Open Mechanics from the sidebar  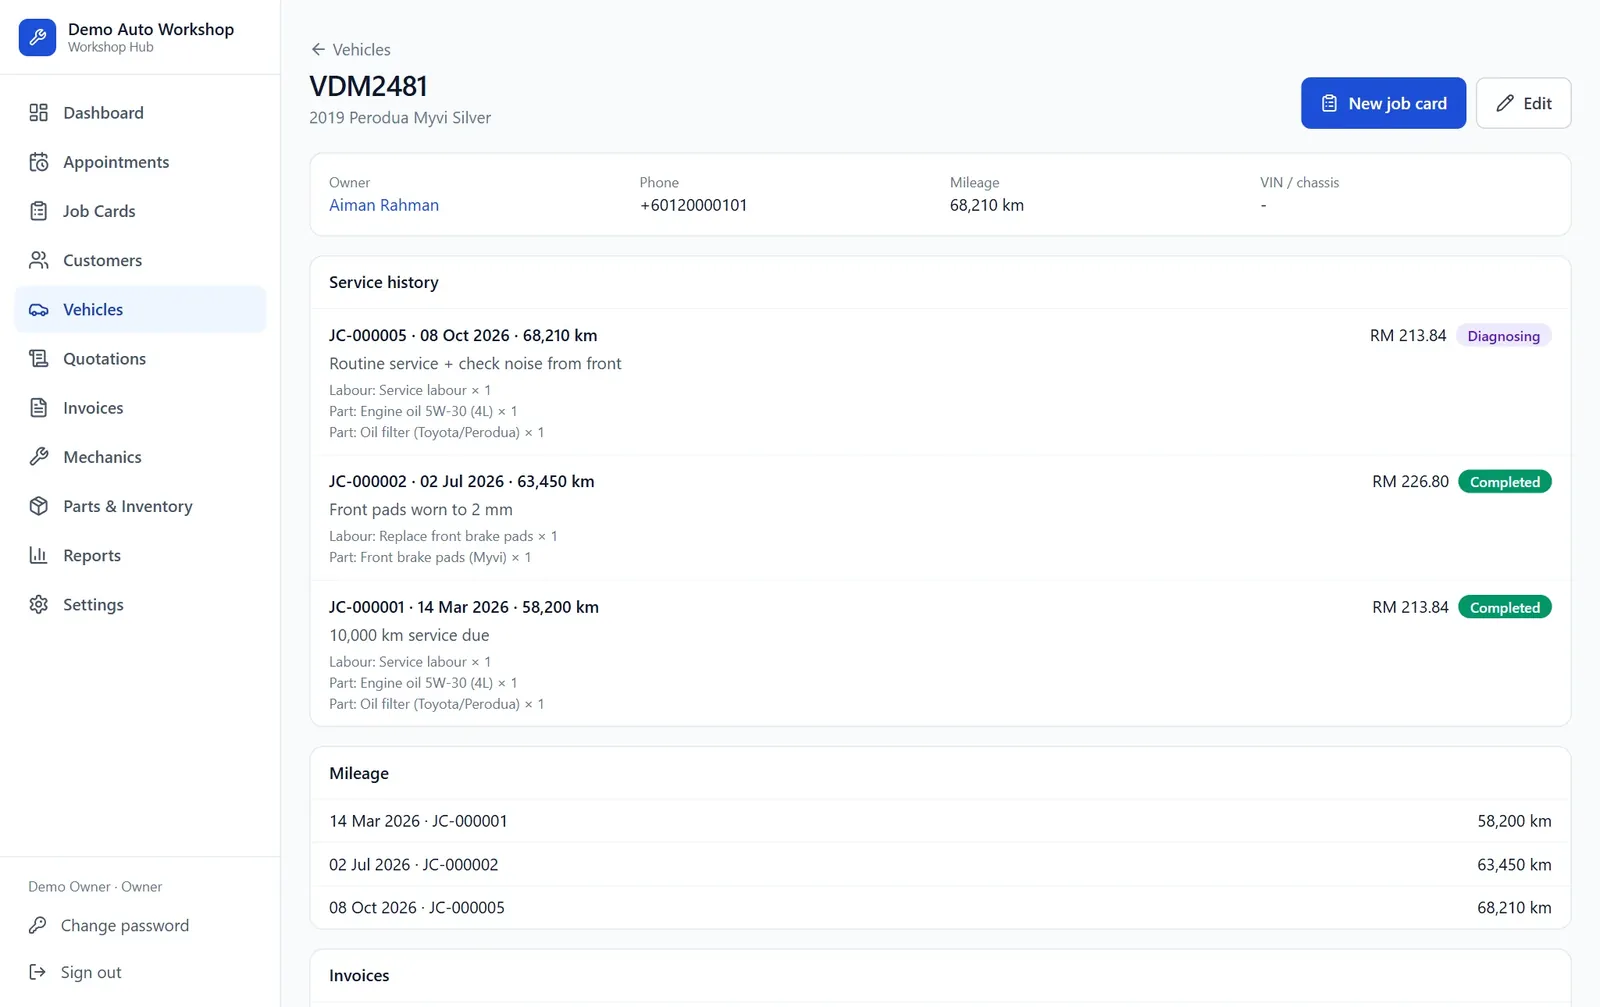pyautogui.click(x=140, y=457)
